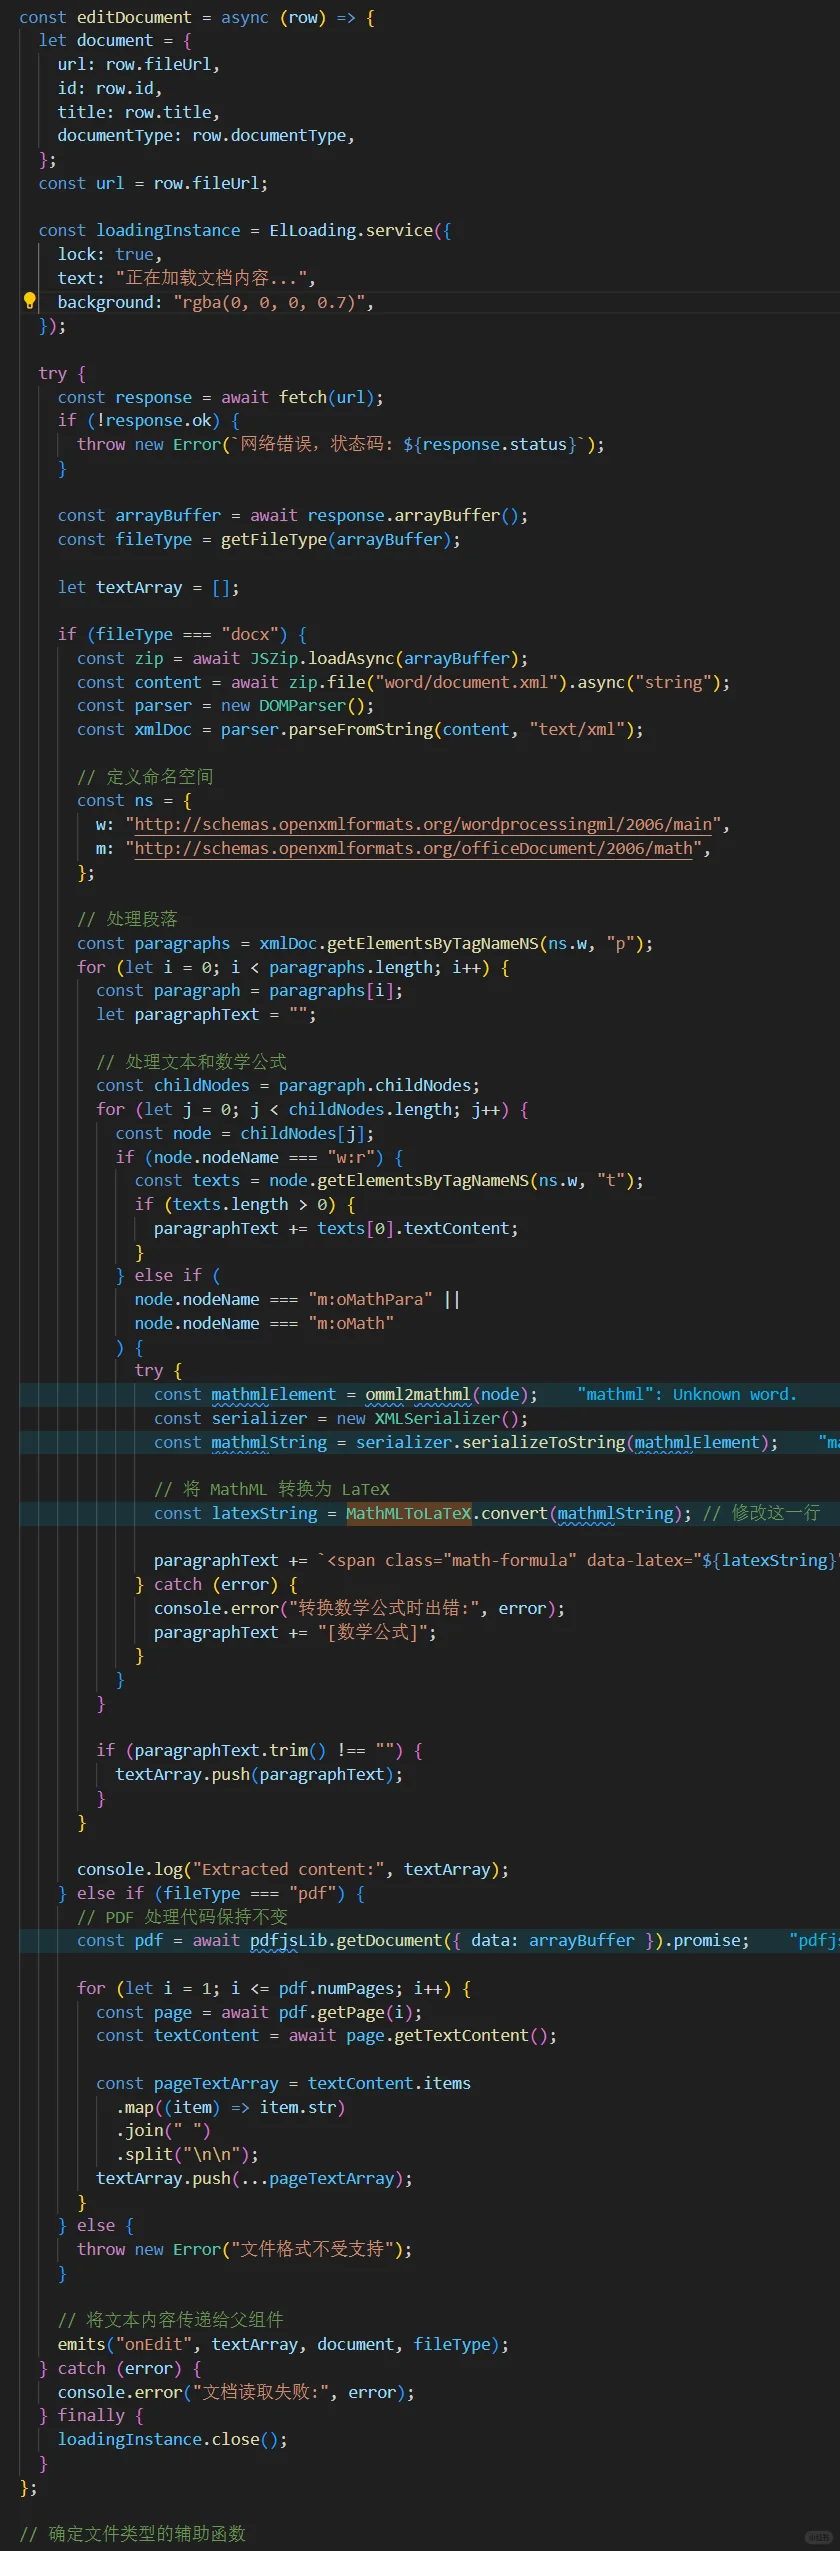Viewport: 840px width, 2551px height.
Task: Click the "const paragraphs" declaration line
Action: click(365, 944)
